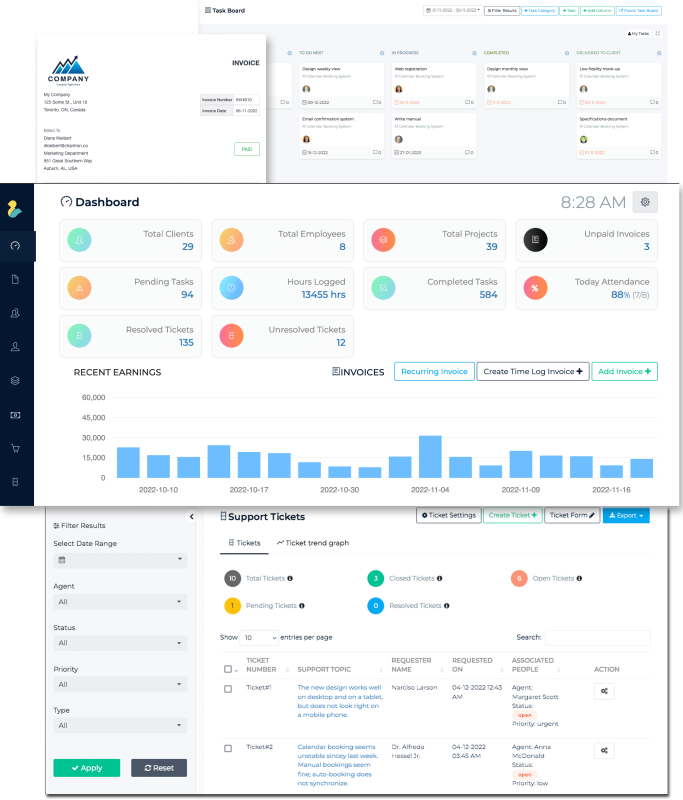The height and width of the screenshot is (800, 683).
Task: Open actions gear for Ticket#1
Action: pyautogui.click(x=604, y=691)
